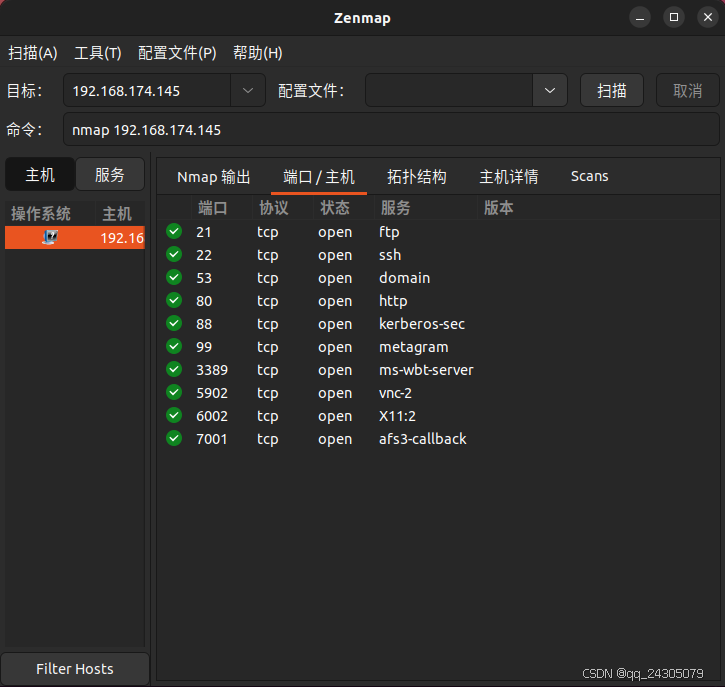Image resolution: width=725 pixels, height=687 pixels.
Task: Select the kerberos-sec service row
Action: pos(438,323)
